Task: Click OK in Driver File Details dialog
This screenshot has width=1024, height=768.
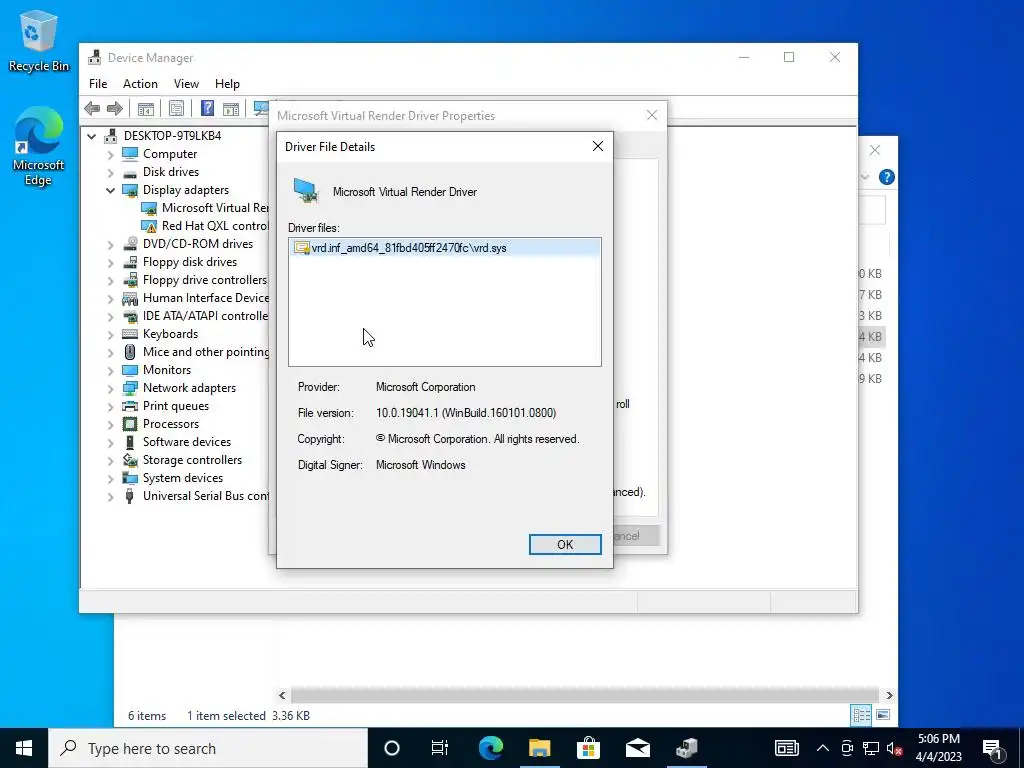Action: [565, 545]
